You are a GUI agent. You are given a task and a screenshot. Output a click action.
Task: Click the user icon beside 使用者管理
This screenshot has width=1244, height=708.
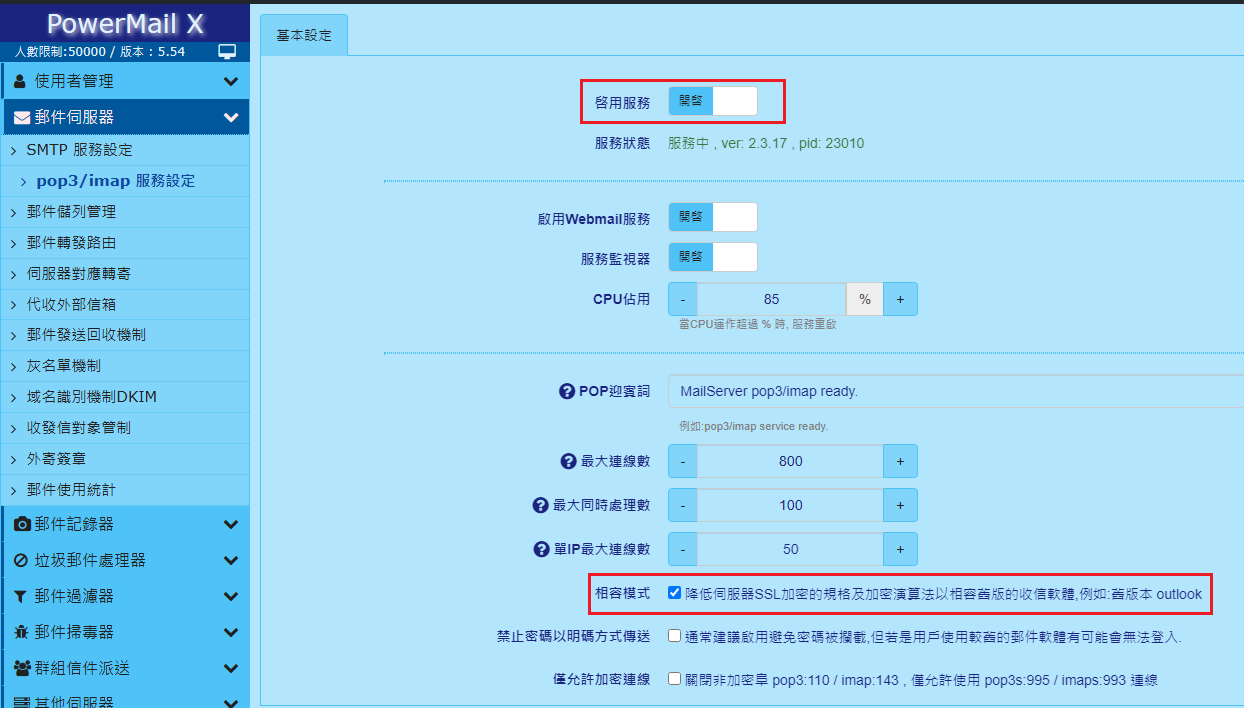(20, 81)
